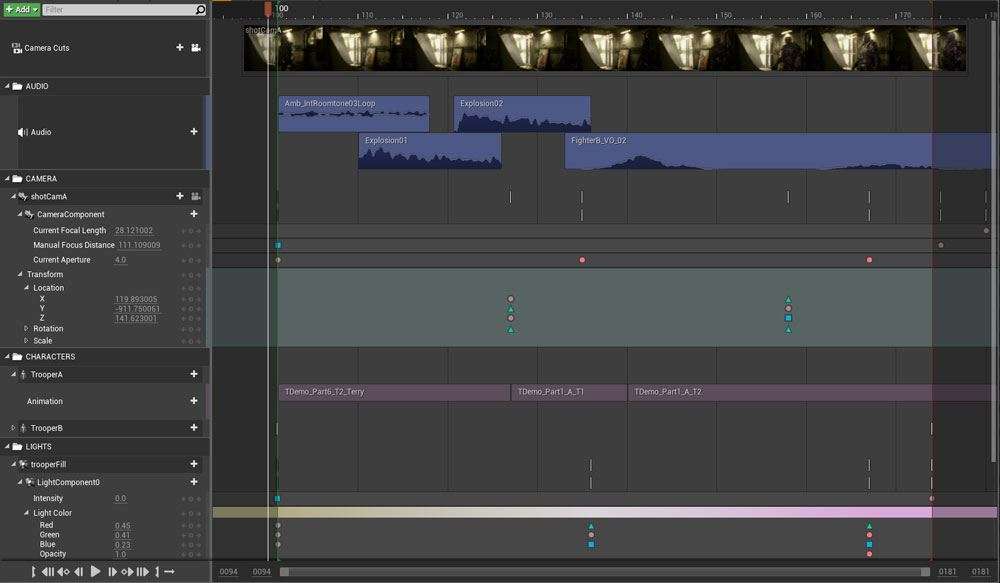Add a track to trooperFill
The image size is (1000, 583).
[x=194, y=464]
